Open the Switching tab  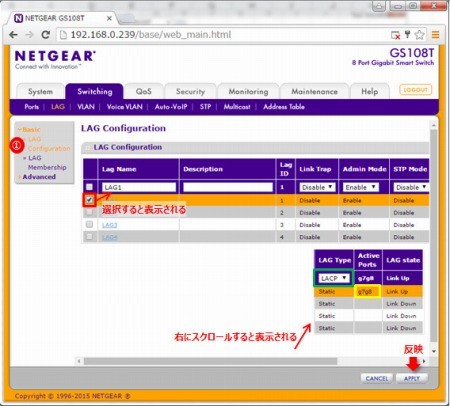pos(95,91)
